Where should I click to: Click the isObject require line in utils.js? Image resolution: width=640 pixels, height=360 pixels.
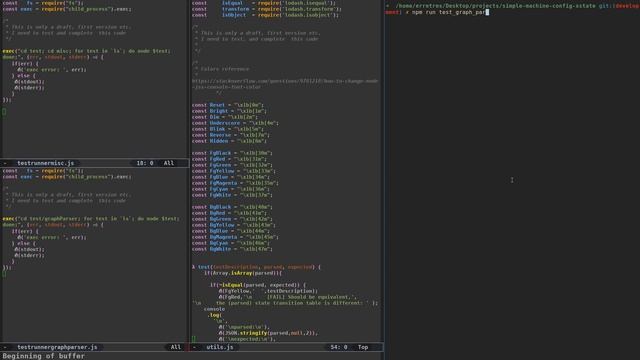point(266,15)
